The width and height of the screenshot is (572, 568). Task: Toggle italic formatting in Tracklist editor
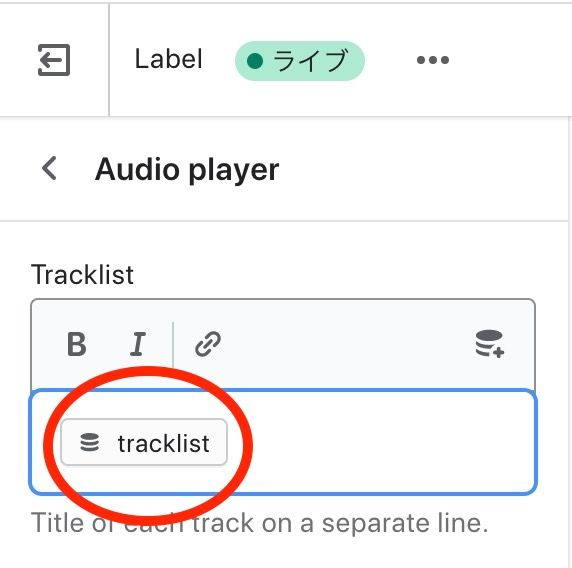pos(138,344)
